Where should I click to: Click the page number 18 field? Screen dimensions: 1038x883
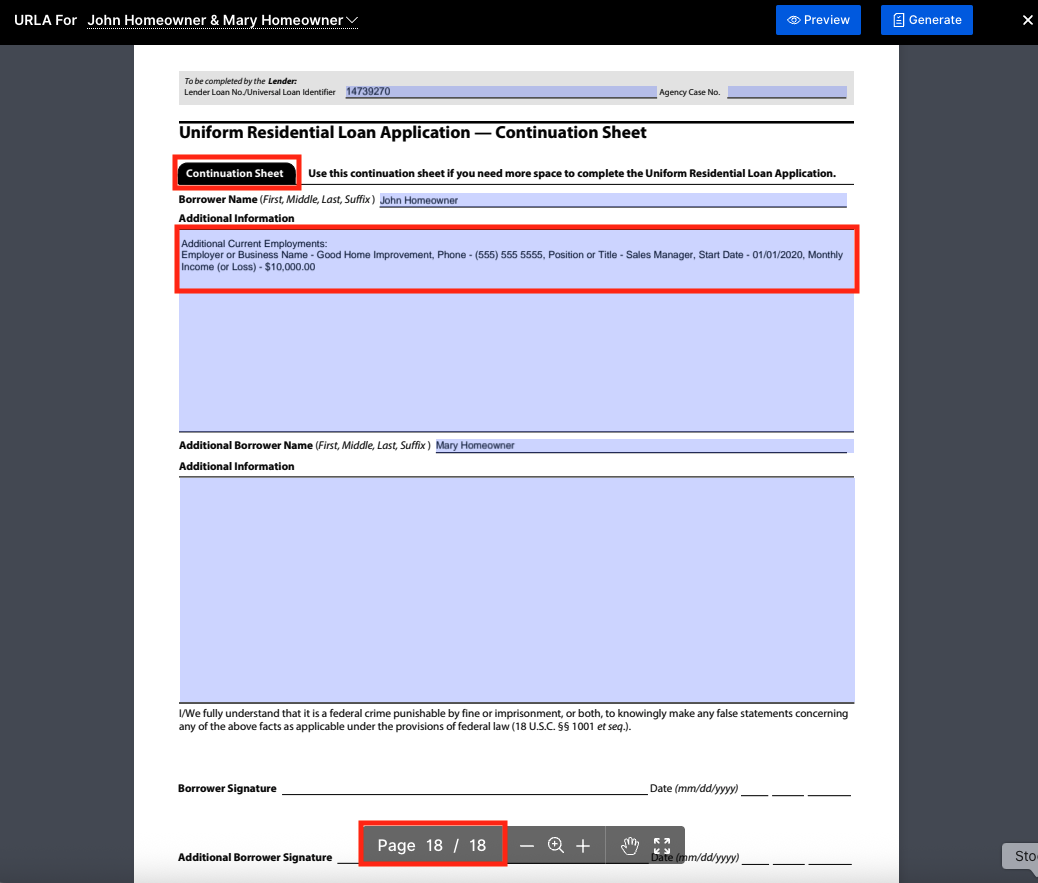pyautogui.click(x=434, y=845)
